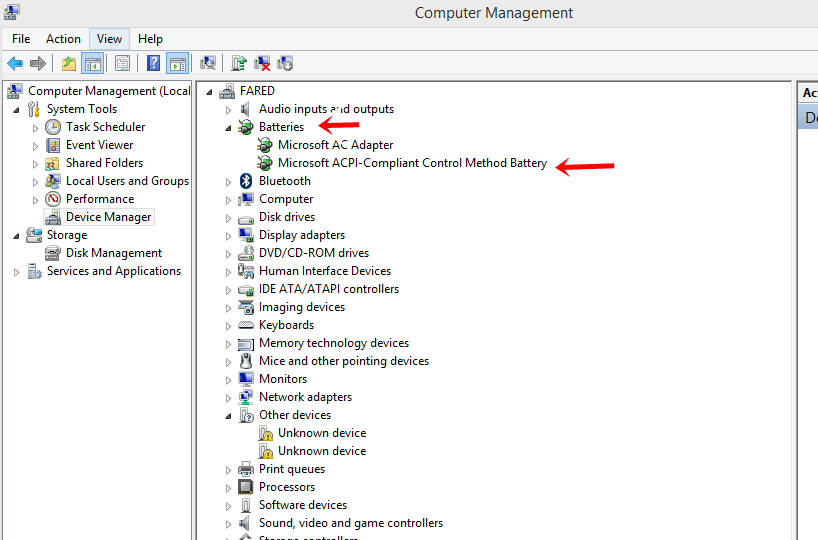Click the Mice and other pointing devices icon

[246, 361]
